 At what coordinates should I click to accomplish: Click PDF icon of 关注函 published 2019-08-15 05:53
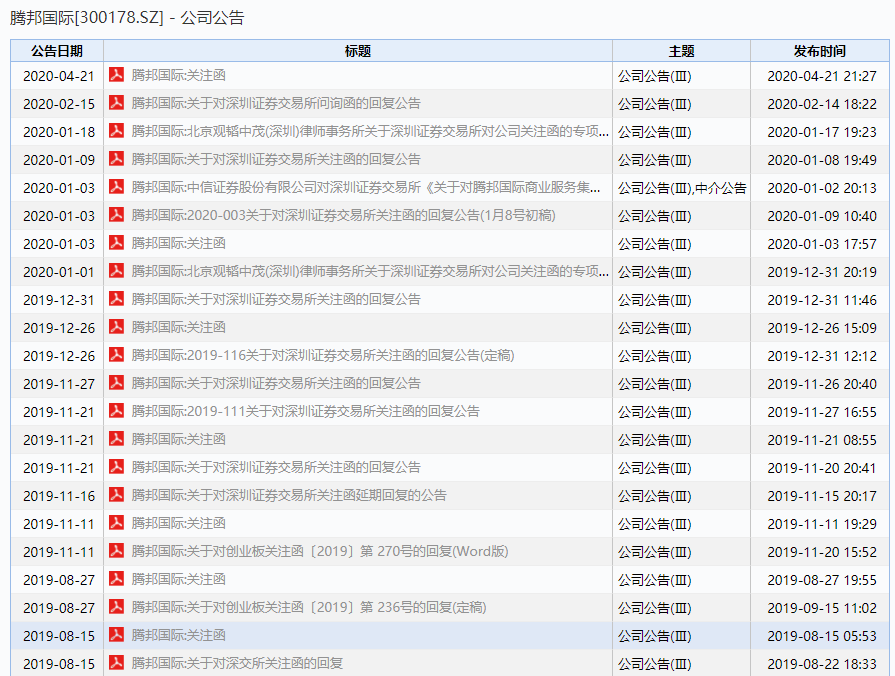pyautogui.click(x=116, y=634)
